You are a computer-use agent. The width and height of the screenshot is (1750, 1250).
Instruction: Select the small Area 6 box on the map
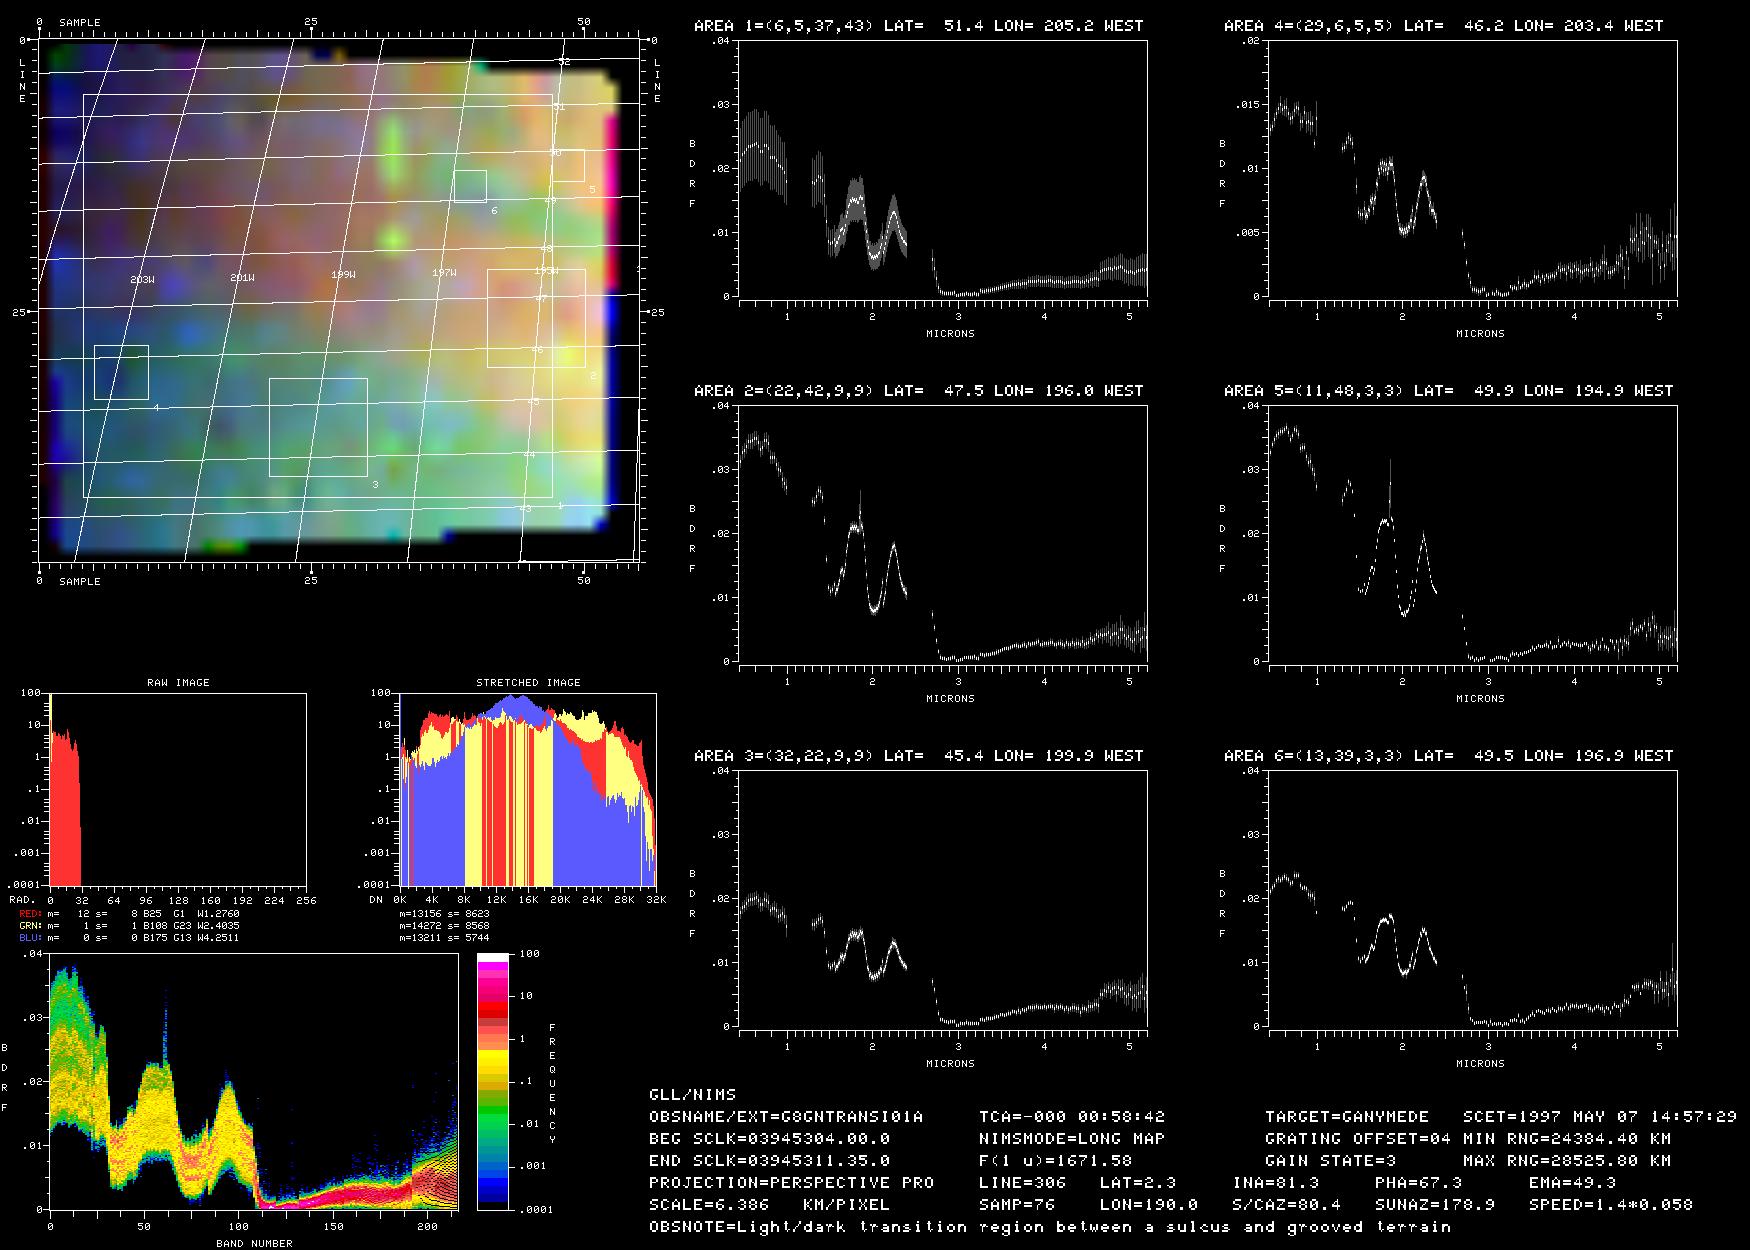coord(470,186)
